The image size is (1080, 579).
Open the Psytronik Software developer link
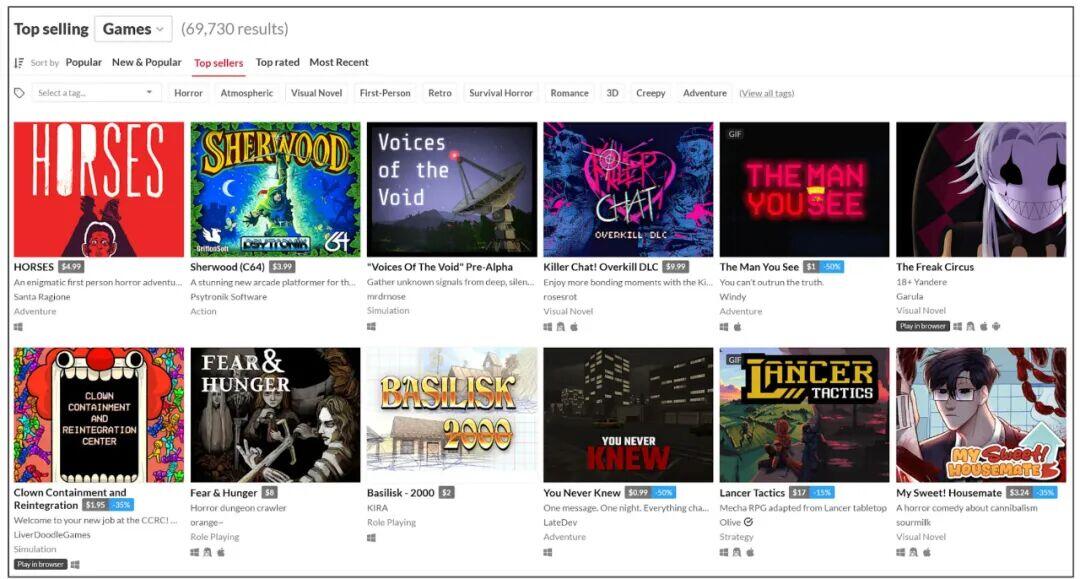(x=229, y=297)
